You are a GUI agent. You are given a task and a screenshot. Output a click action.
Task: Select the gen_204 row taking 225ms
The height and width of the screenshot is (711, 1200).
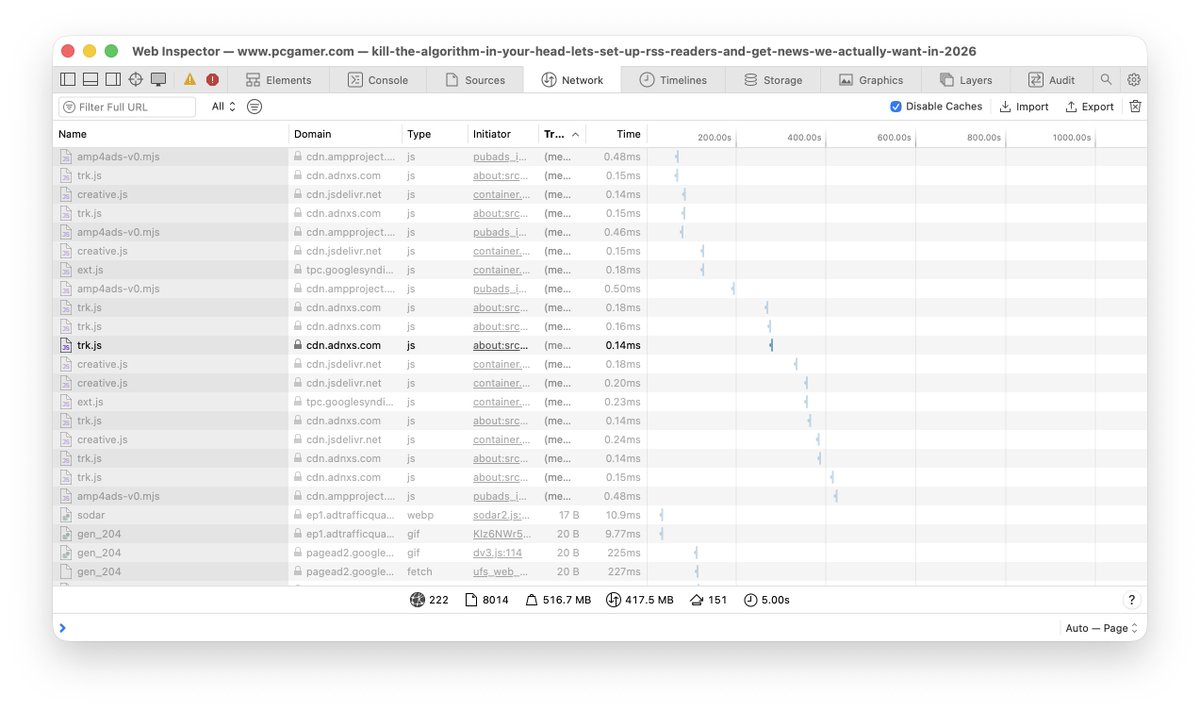600,553
